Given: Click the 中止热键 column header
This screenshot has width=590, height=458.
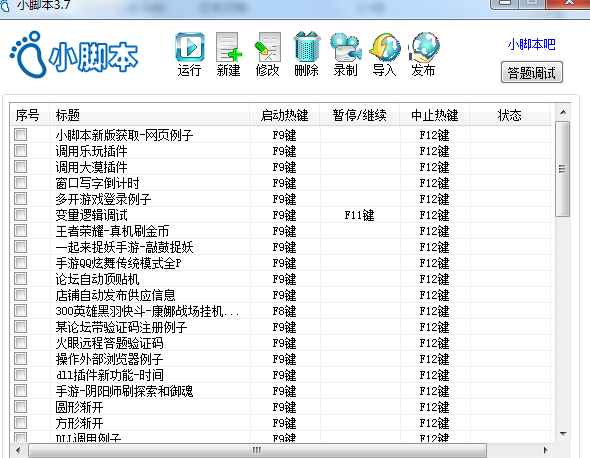Looking at the screenshot, I should coord(434,115).
